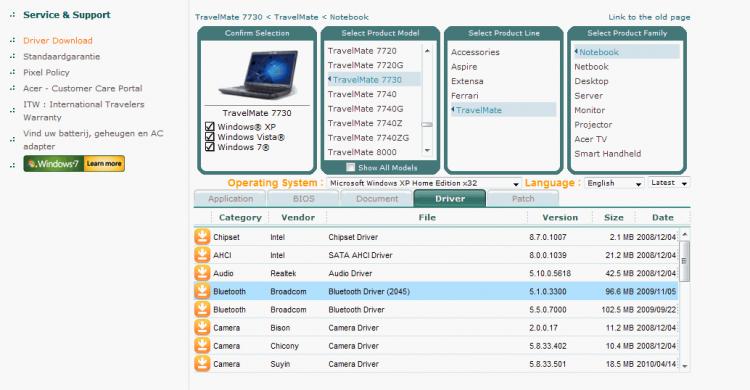Screen dimensions: 750x390
Task: Follow the Link to the old page
Action: pyautogui.click(x=649, y=17)
